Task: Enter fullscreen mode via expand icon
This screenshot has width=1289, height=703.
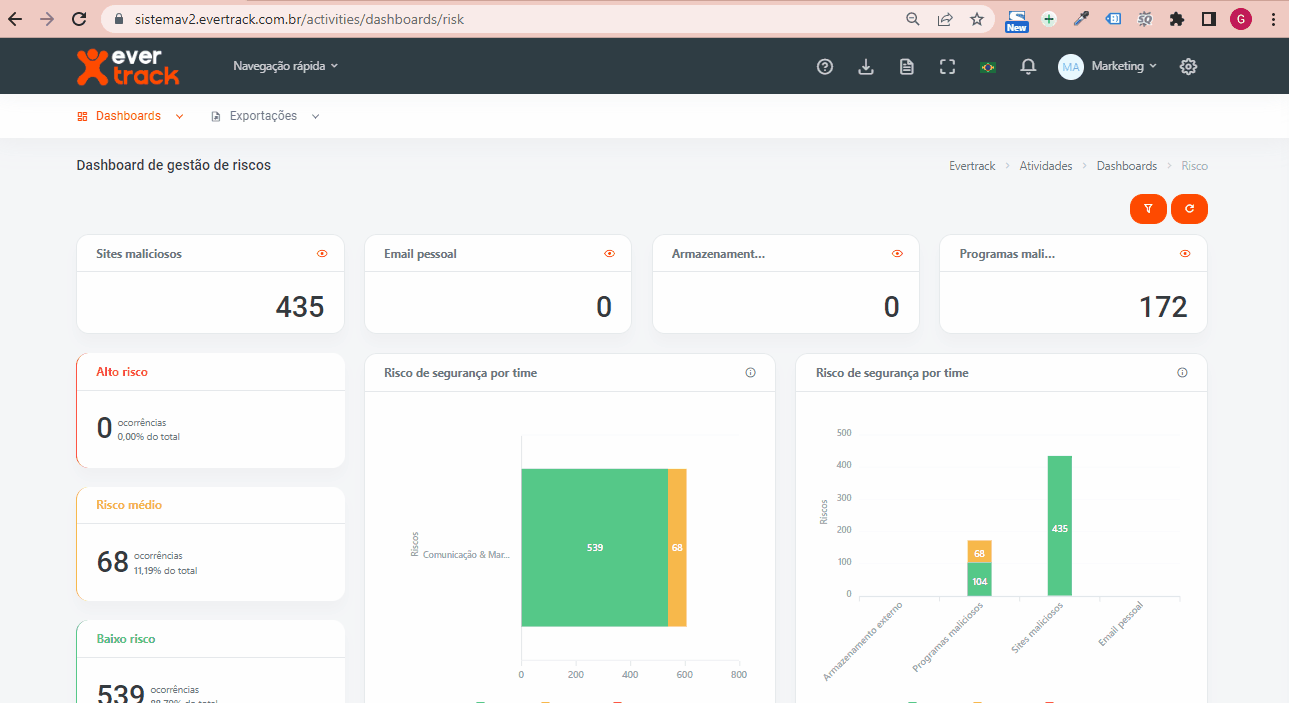Action: (948, 67)
